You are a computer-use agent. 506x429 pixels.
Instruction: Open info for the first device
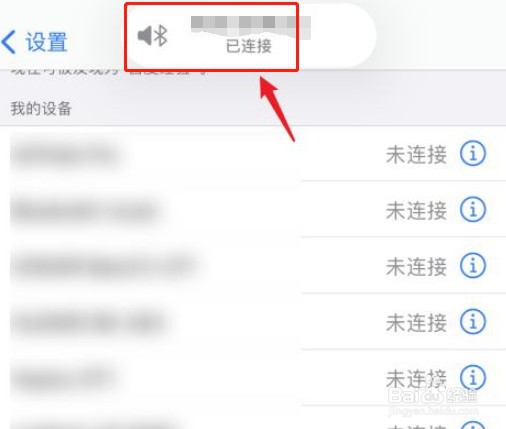(x=473, y=153)
